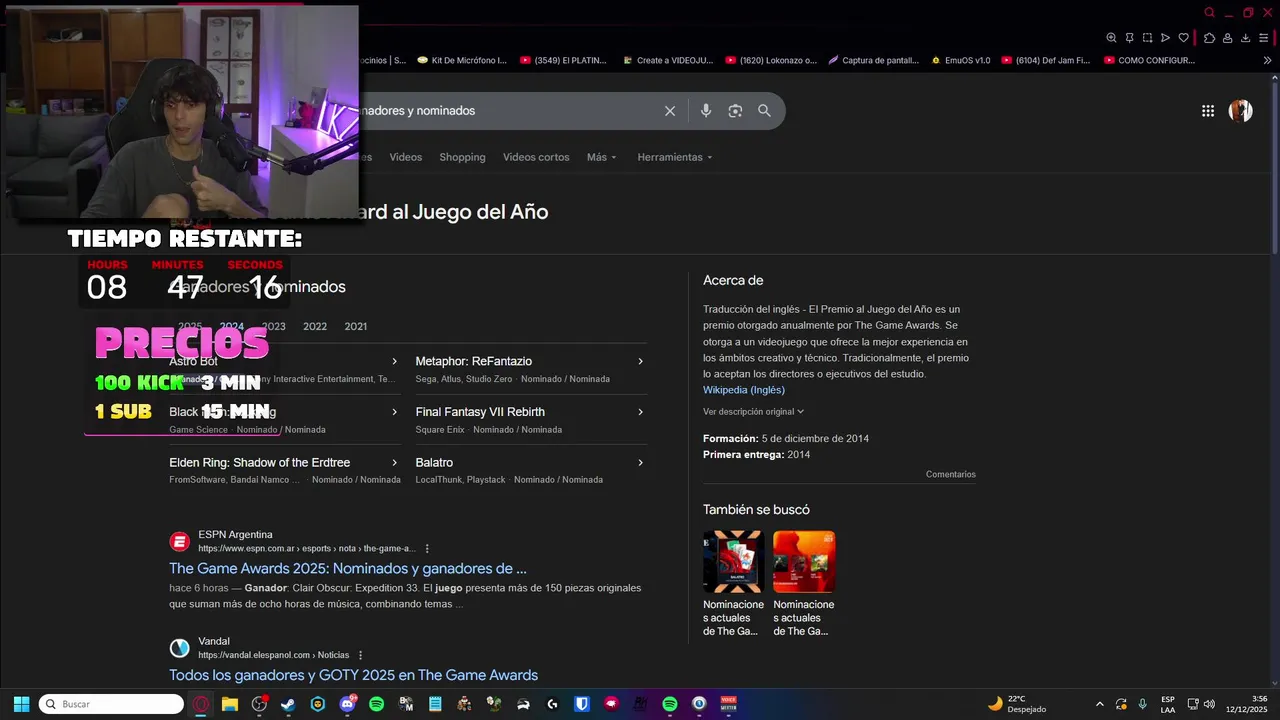Open Bitwarden shield icon in taskbar
The height and width of the screenshot is (720, 1280).
pyautogui.click(x=581, y=704)
